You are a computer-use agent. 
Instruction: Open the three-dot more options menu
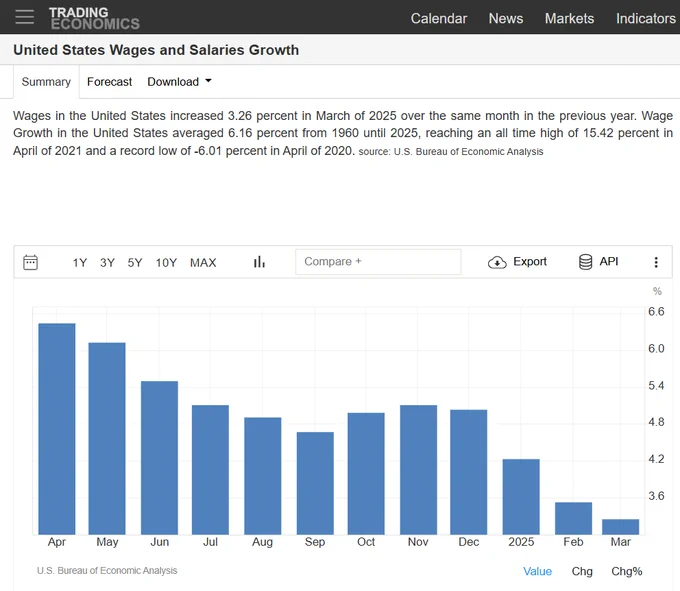pyautogui.click(x=656, y=262)
